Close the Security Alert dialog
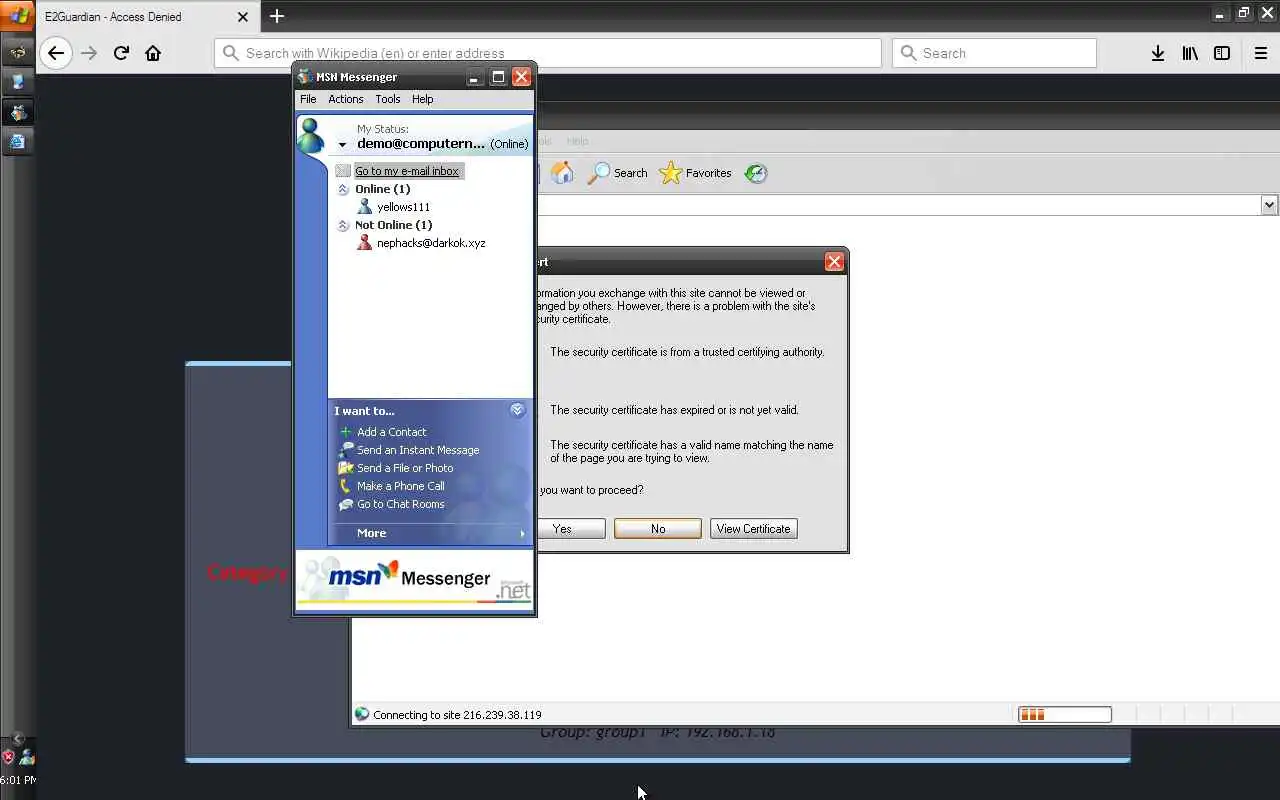The height and width of the screenshot is (800, 1280). point(834,262)
